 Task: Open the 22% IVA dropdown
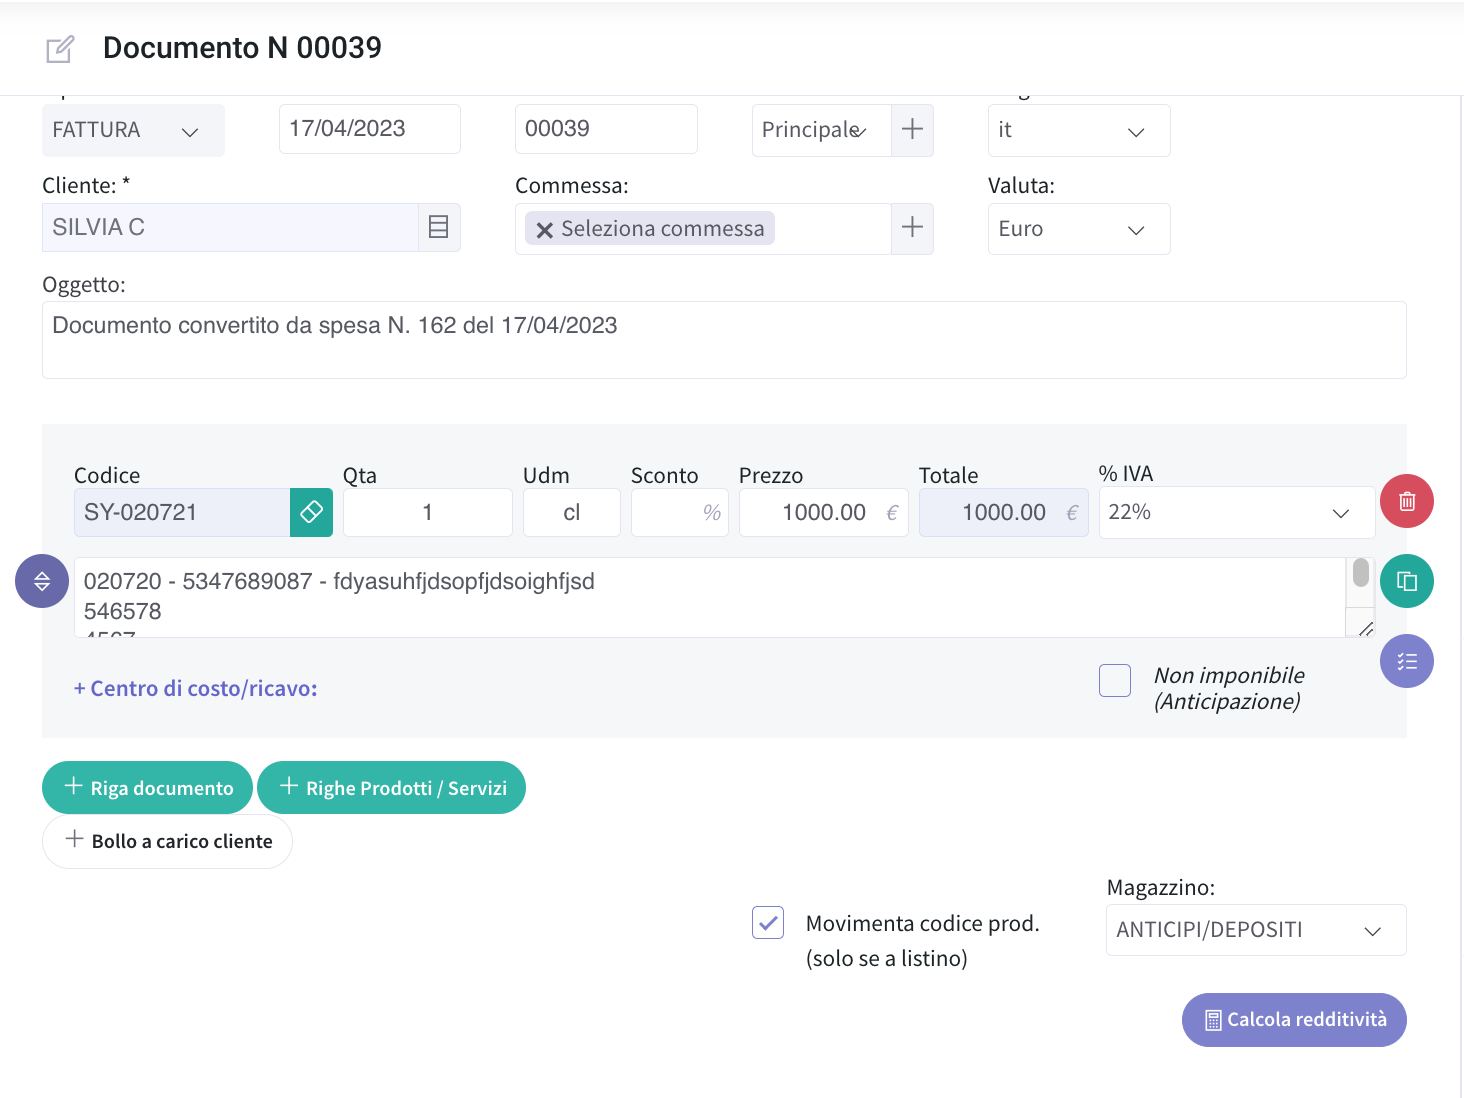point(1237,512)
